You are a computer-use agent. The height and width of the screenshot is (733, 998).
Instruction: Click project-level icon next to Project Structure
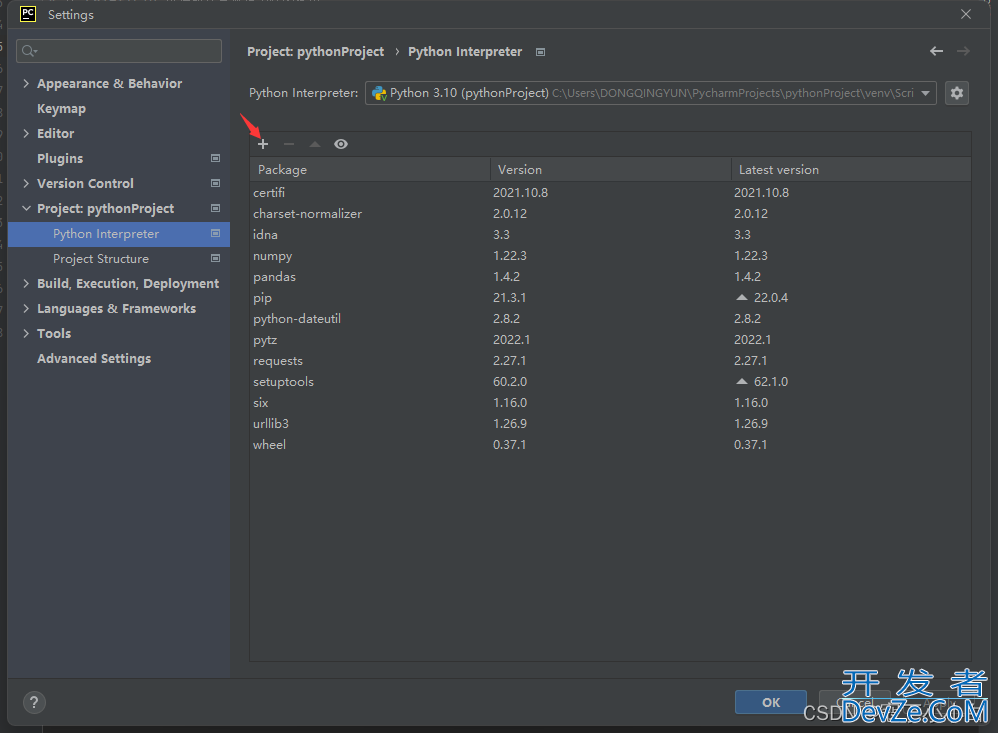pyautogui.click(x=216, y=258)
